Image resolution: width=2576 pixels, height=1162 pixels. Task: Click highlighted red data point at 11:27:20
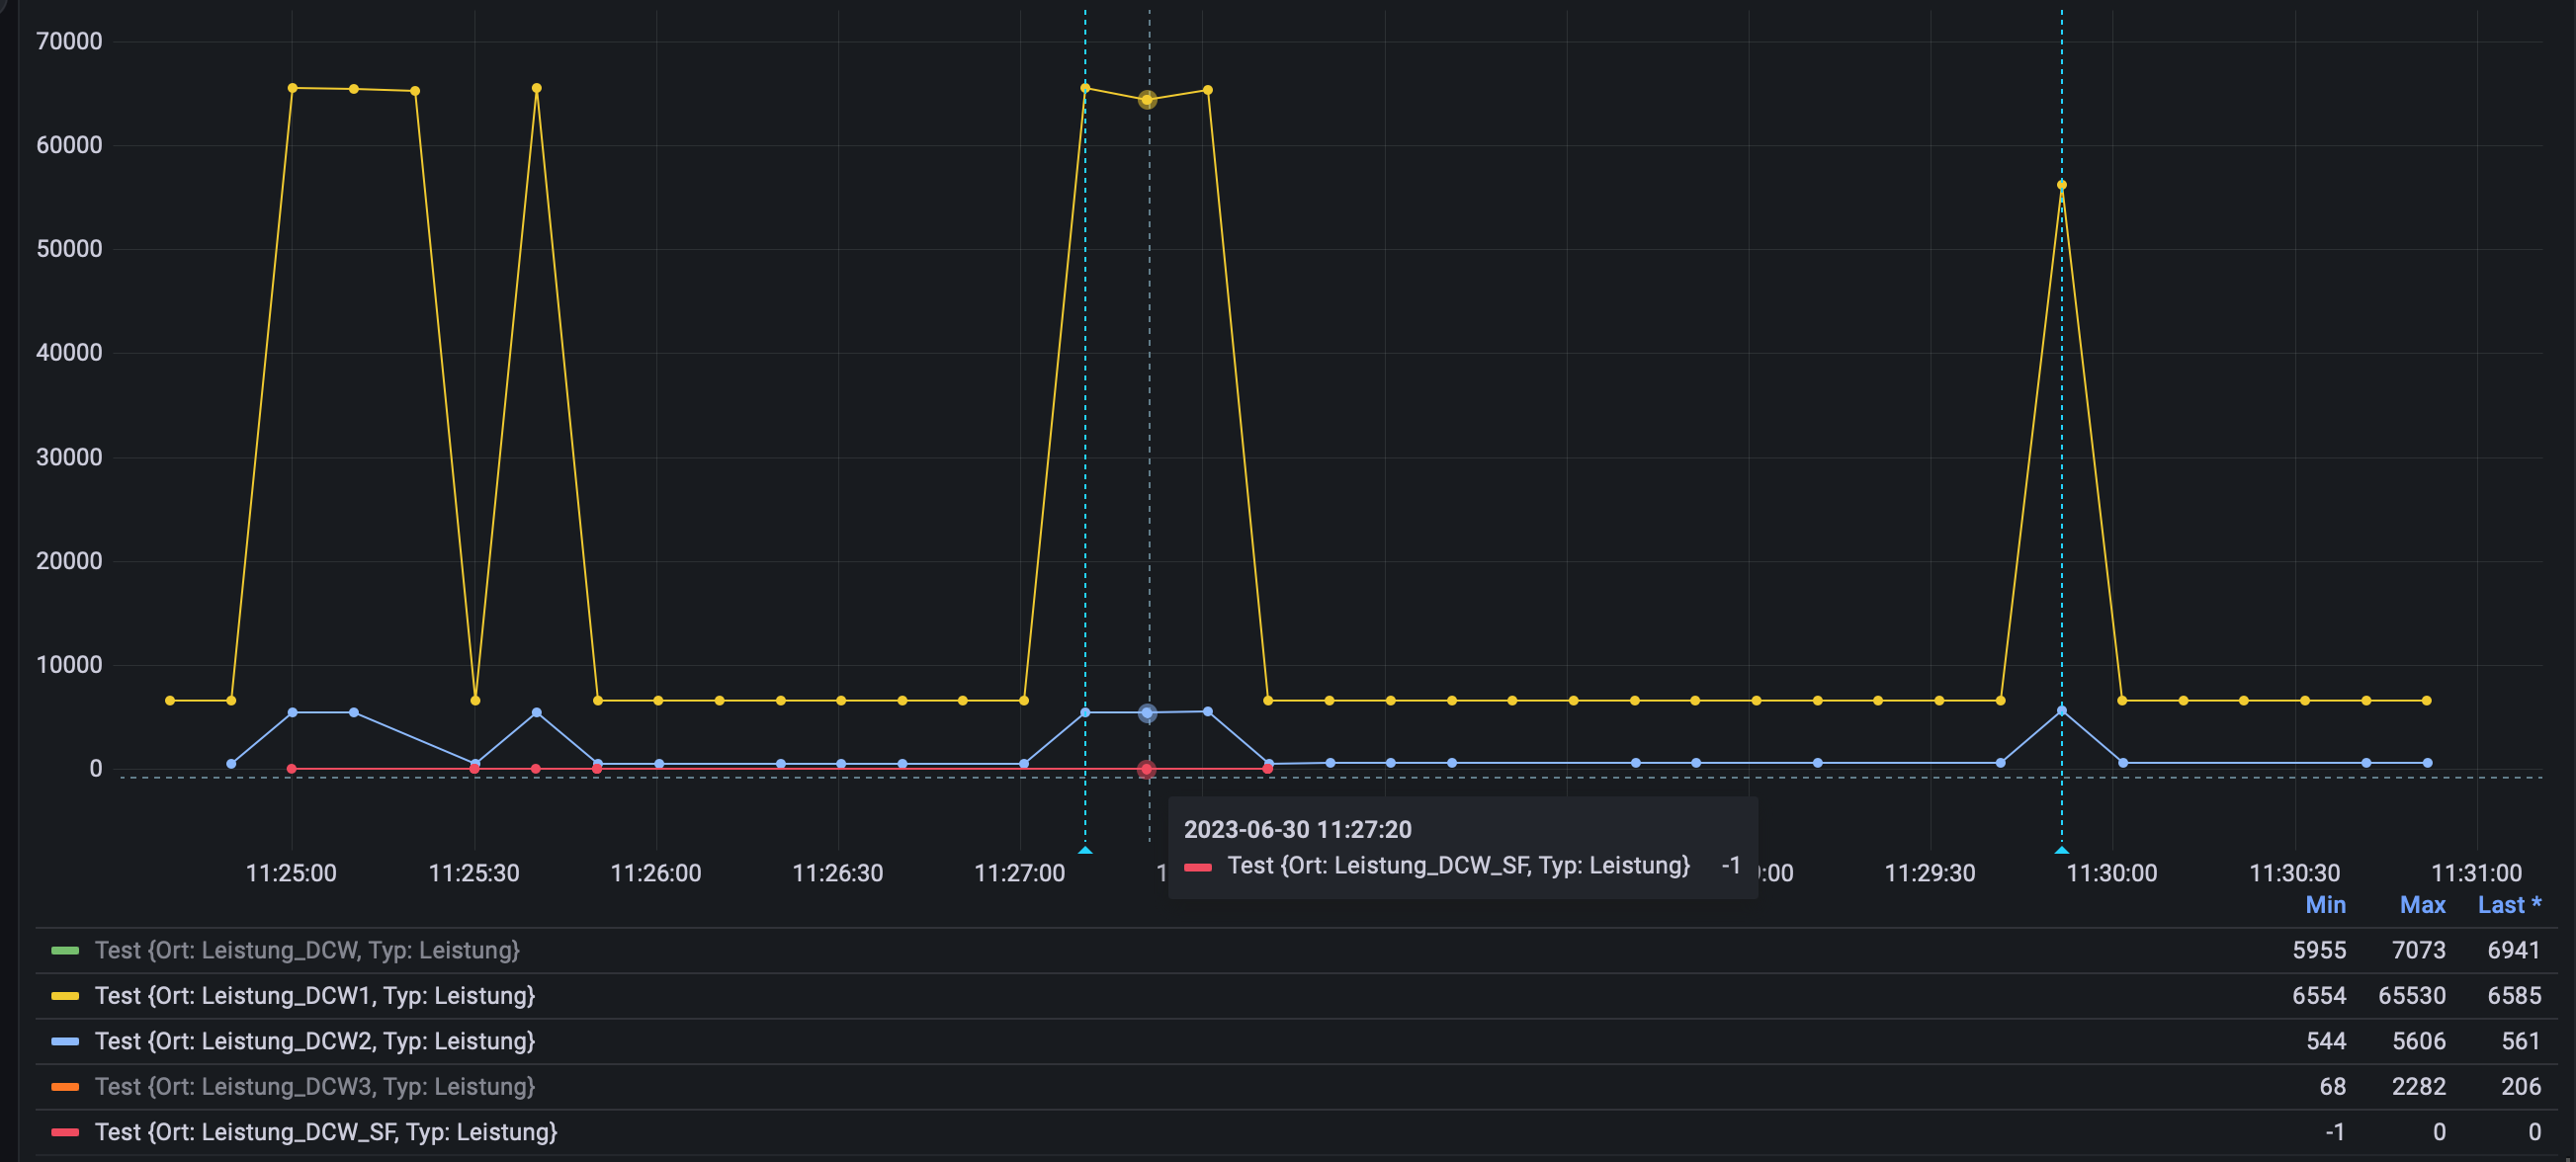click(x=1147, y=769)
